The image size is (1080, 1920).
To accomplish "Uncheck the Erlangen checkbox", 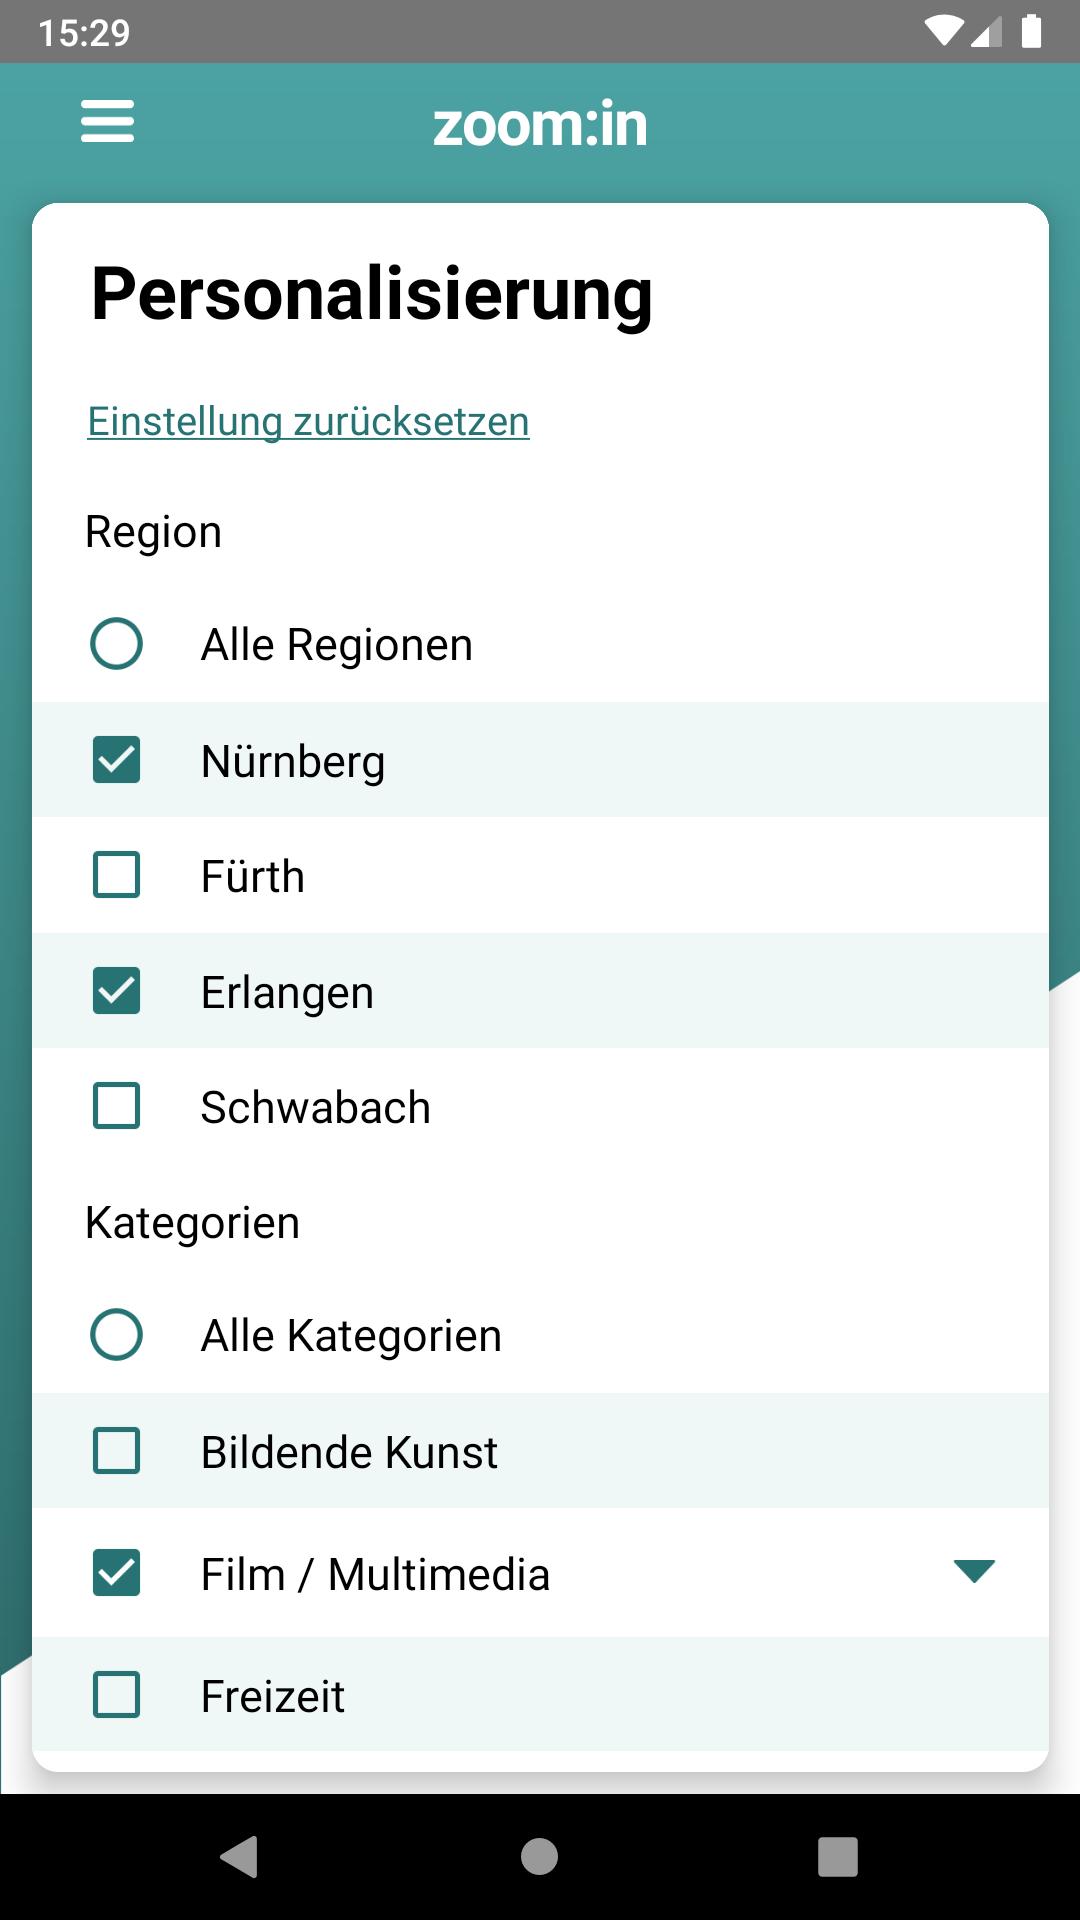I will pos(116,991).
